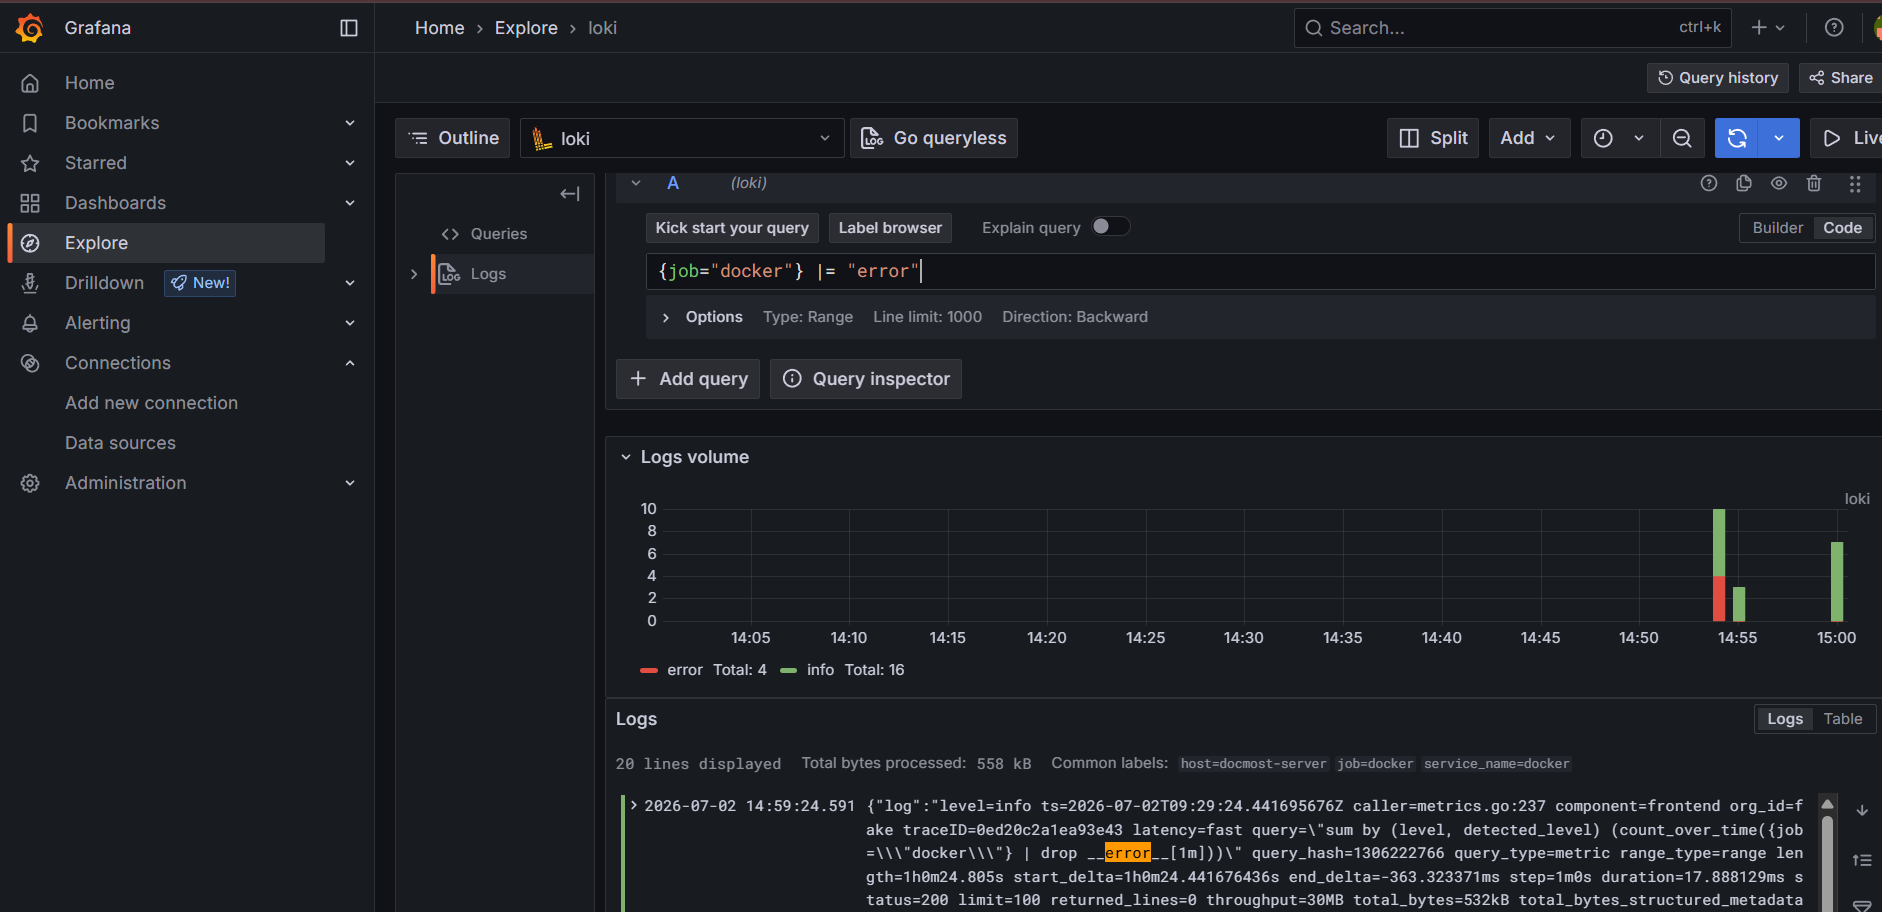Click the Share button
Screen dimensions: 1882x912
coord(1841,78)
